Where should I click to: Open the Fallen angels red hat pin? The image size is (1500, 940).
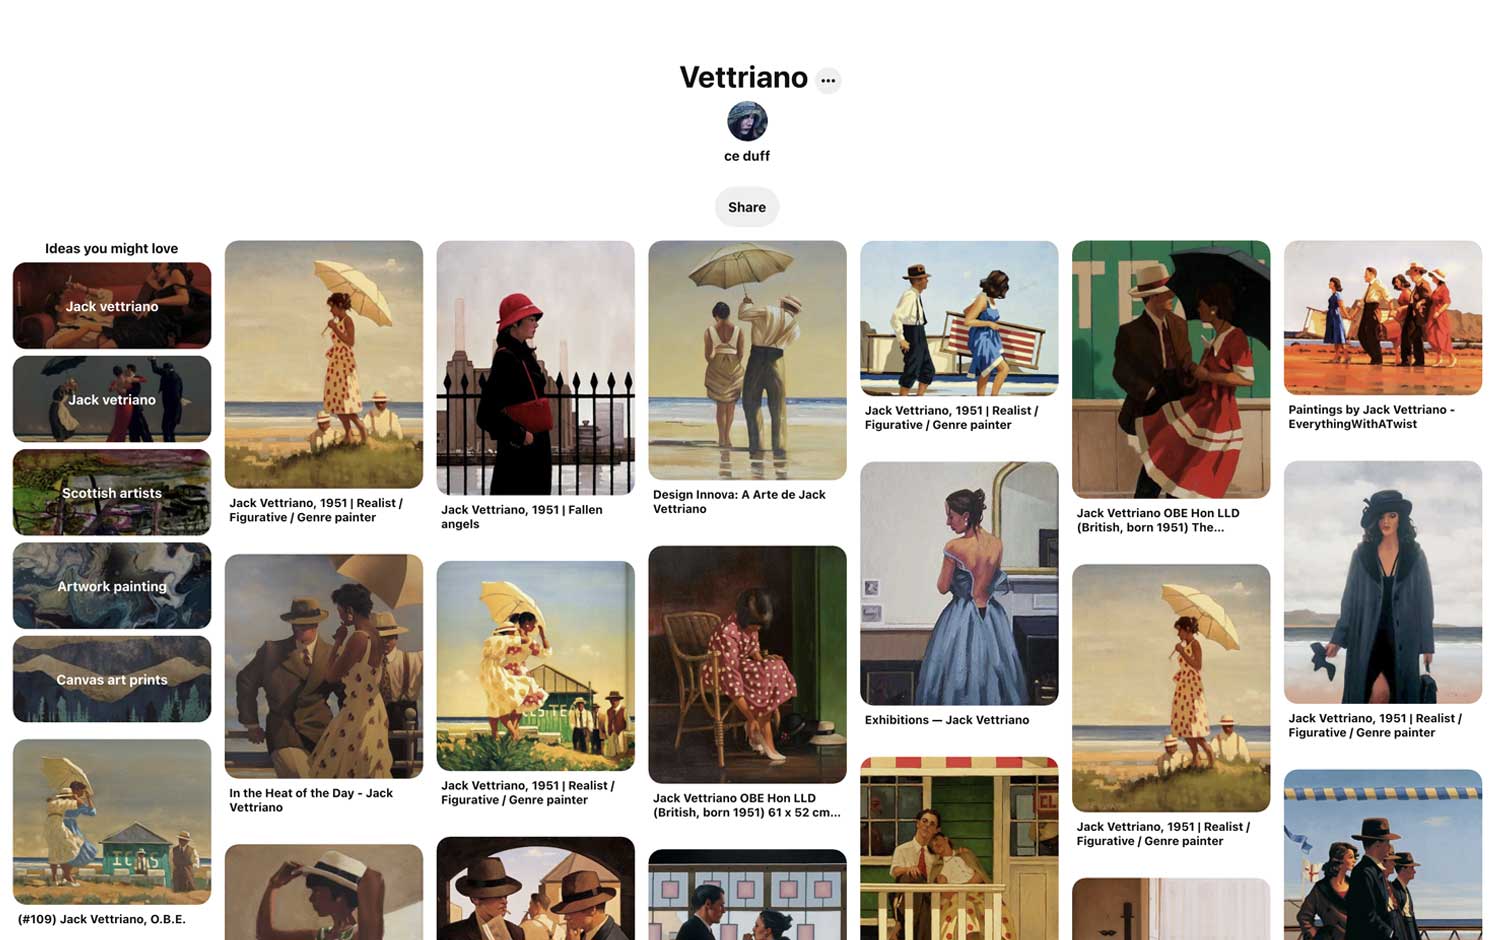[x=536, y=368]
